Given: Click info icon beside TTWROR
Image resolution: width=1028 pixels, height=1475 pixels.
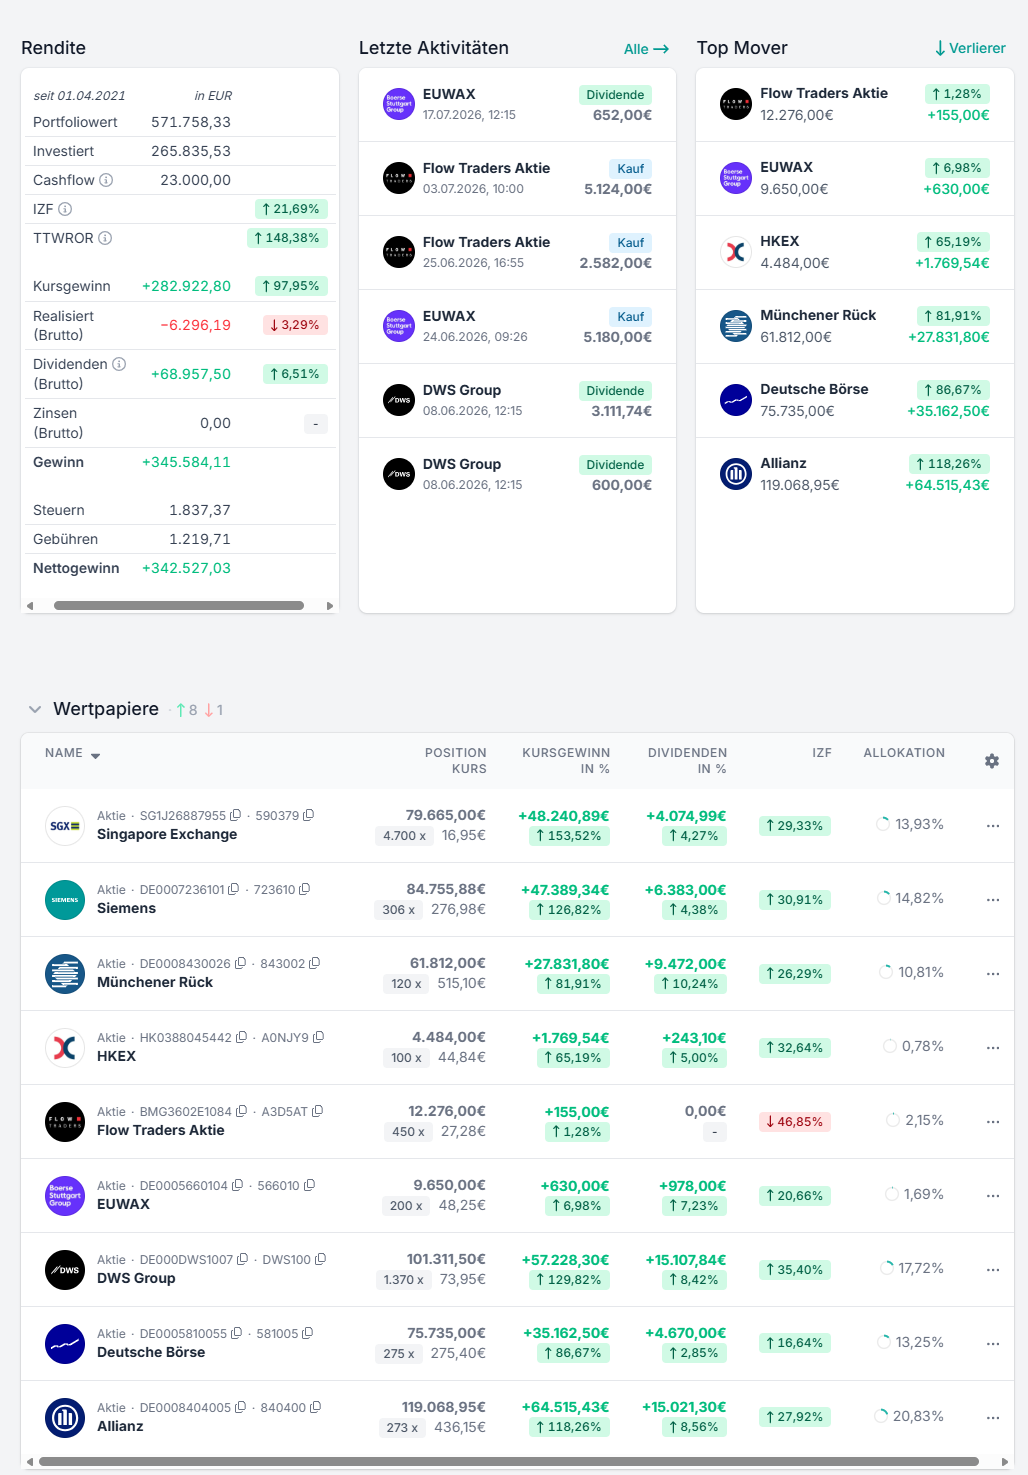Looking at the screenshot, I should pyautogui.click(x=105, y=238).
